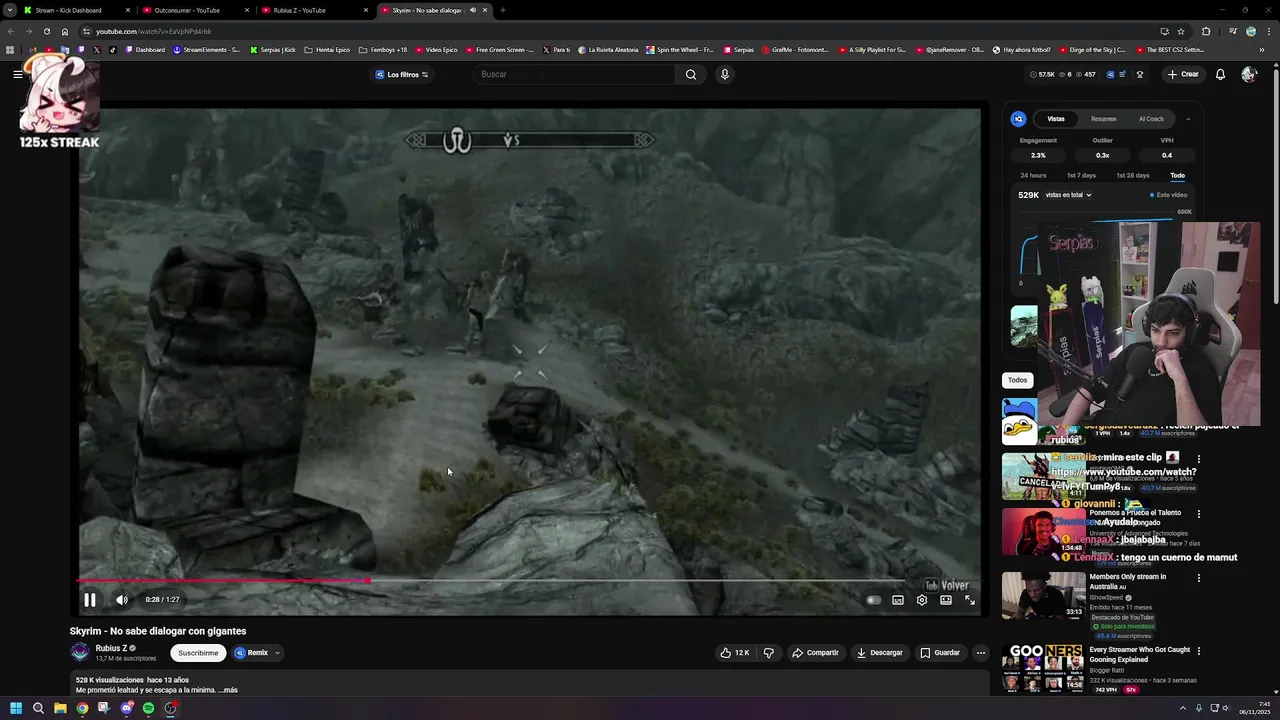Dislike the video

coord(769,653)
